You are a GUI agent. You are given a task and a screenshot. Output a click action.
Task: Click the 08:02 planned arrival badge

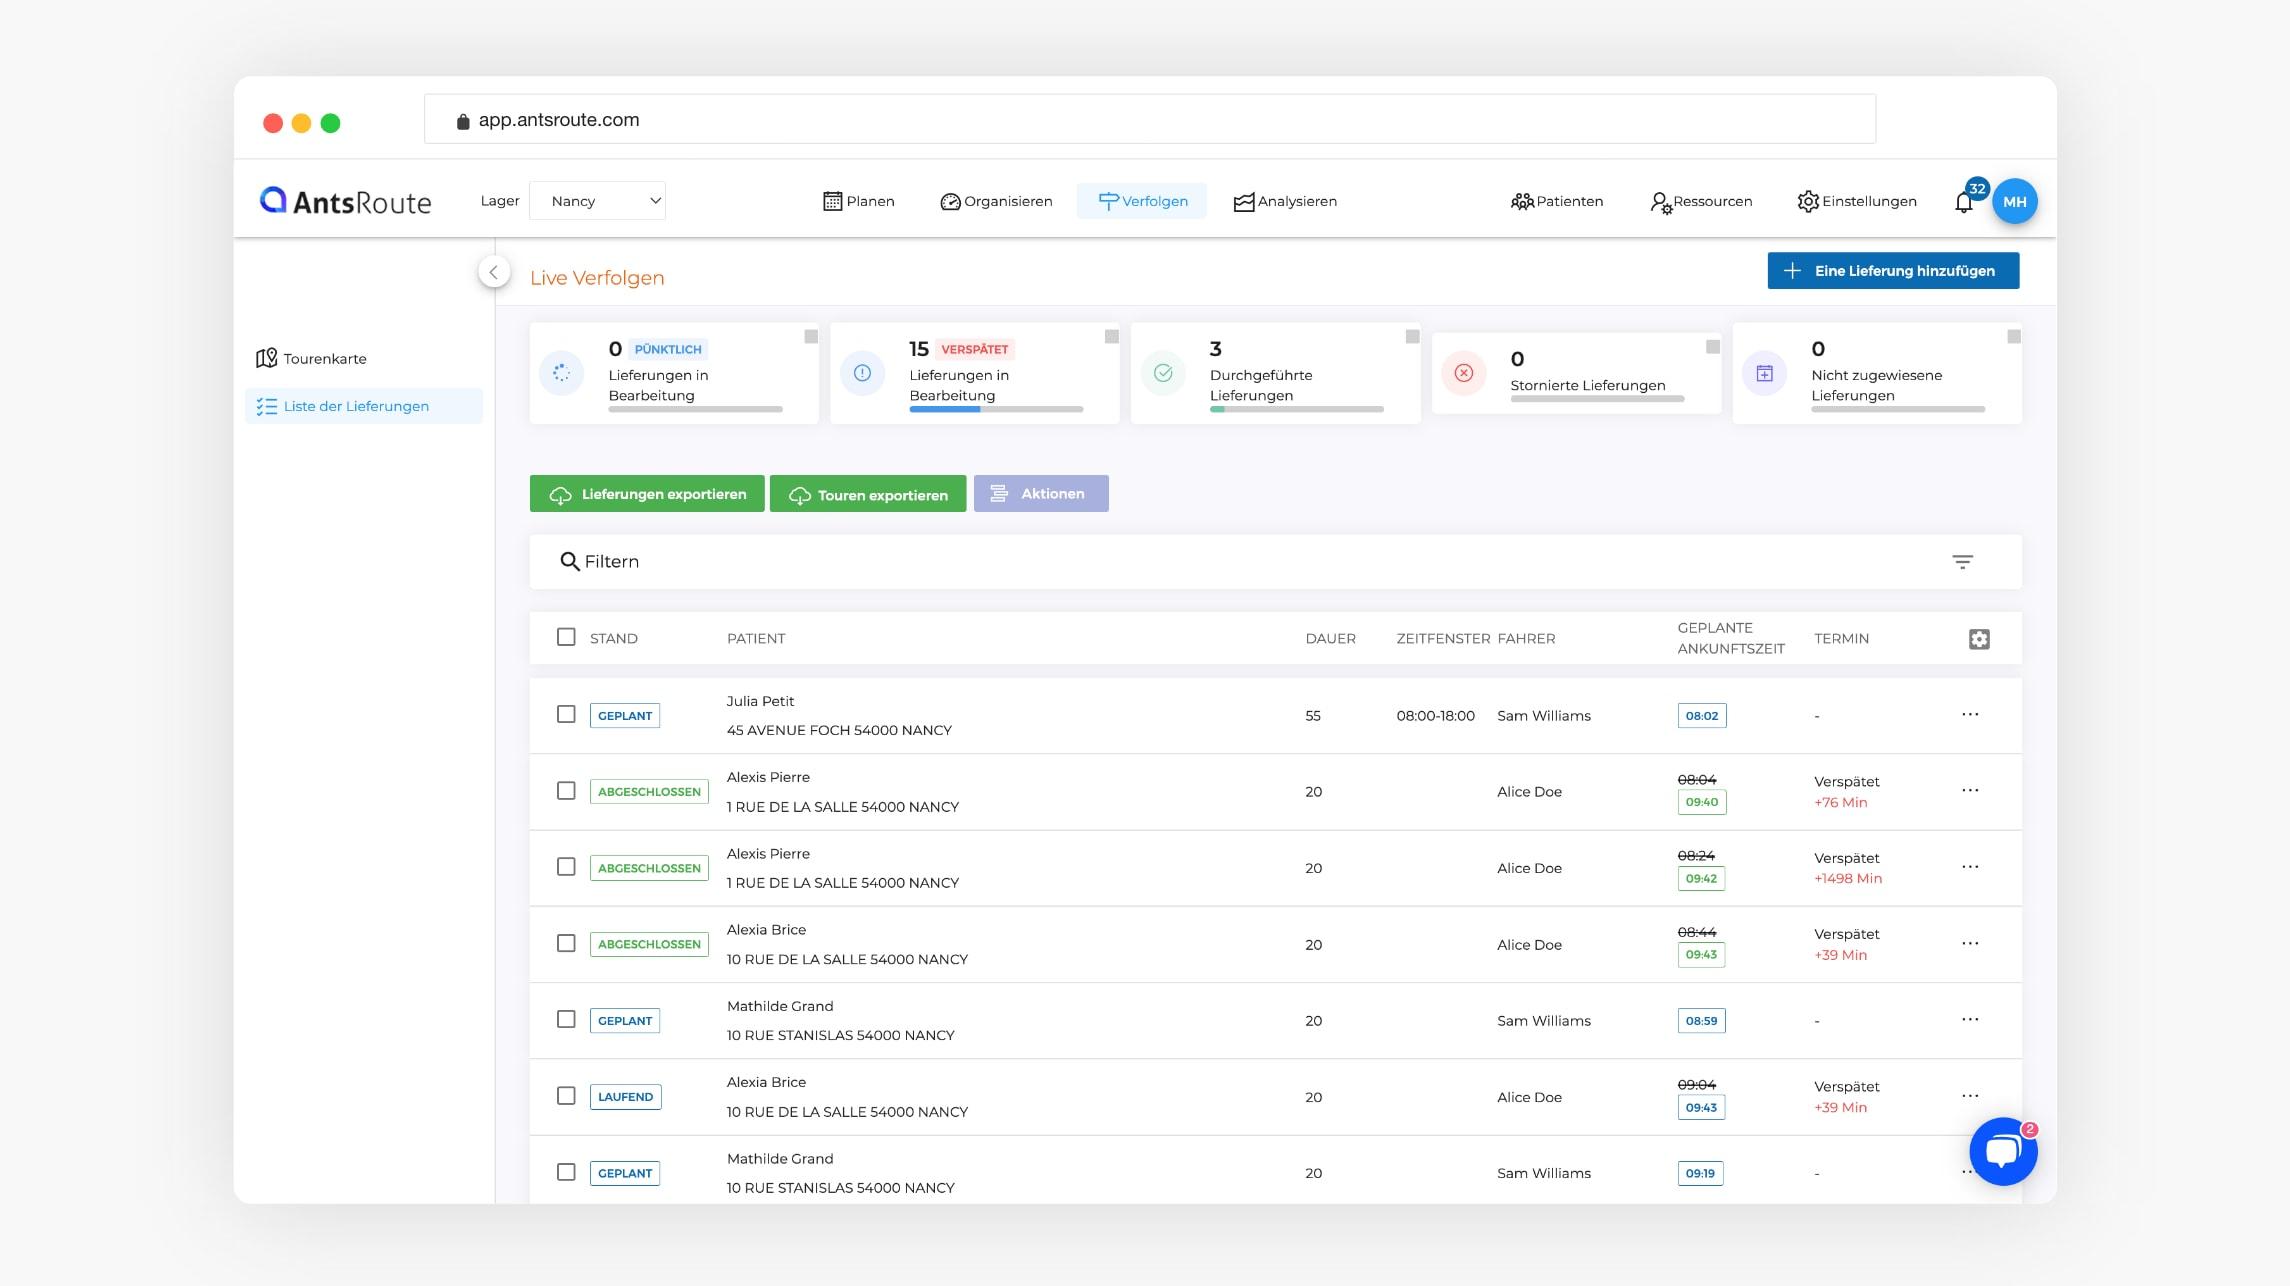tap(1702, 716)
